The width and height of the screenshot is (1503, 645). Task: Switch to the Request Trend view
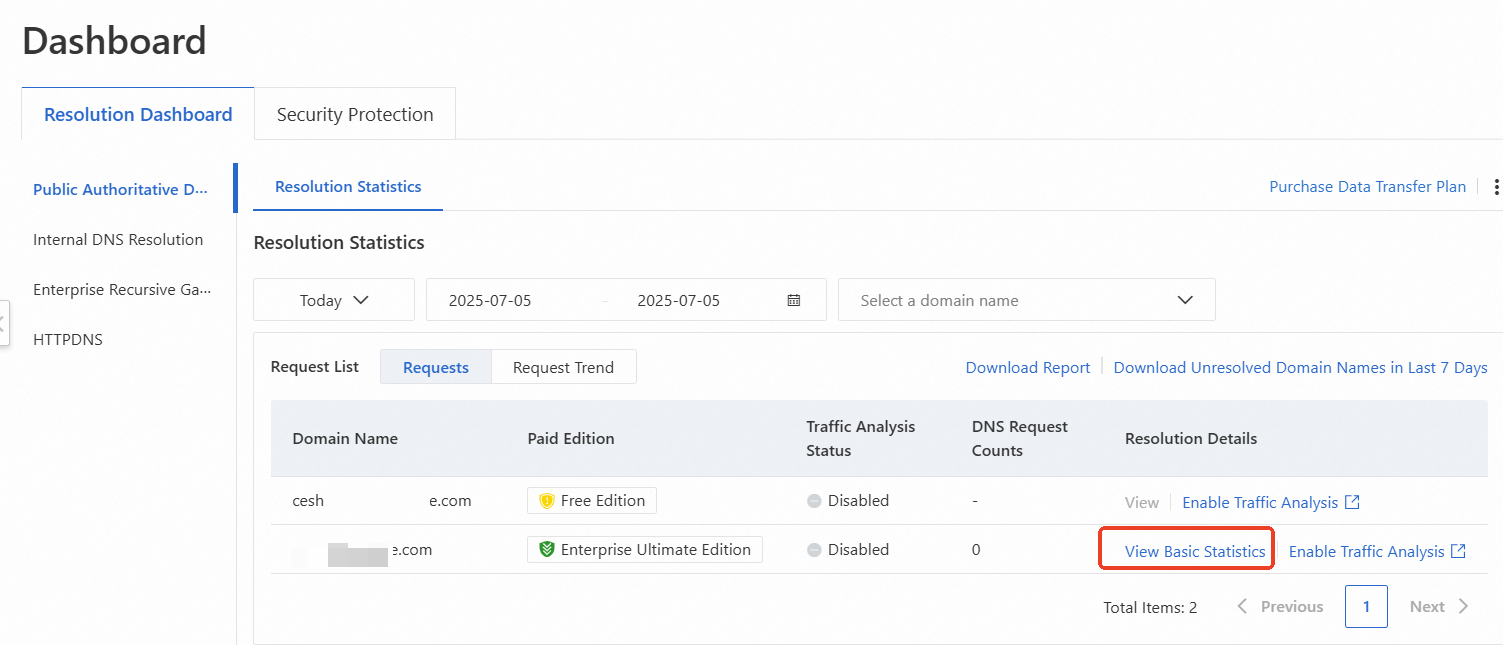563,367
